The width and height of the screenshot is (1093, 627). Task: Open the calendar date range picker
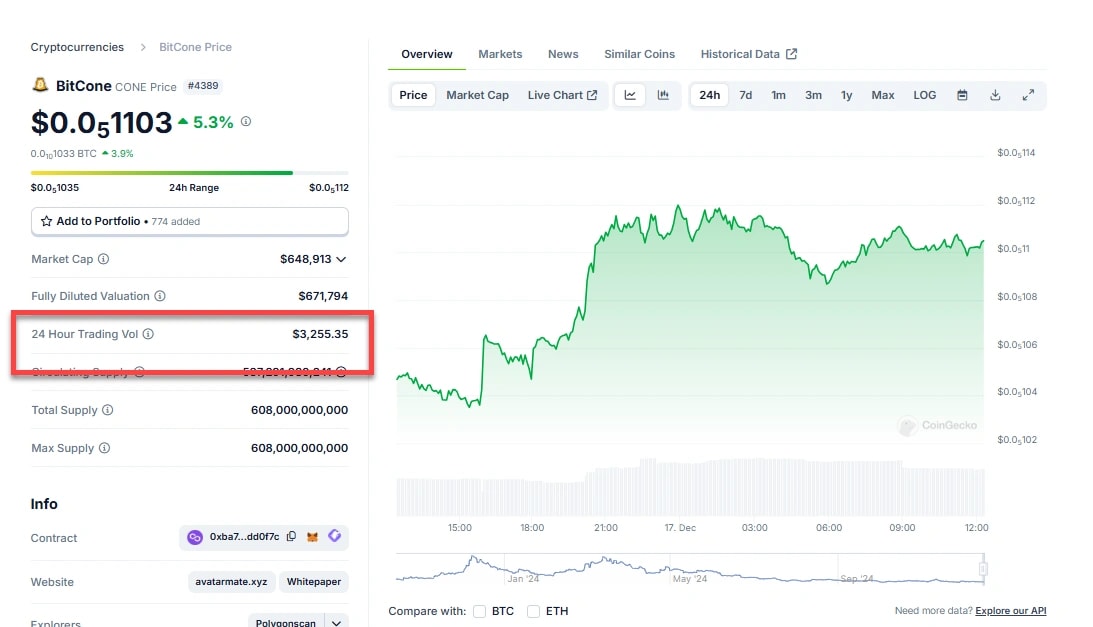coord(962,95)
